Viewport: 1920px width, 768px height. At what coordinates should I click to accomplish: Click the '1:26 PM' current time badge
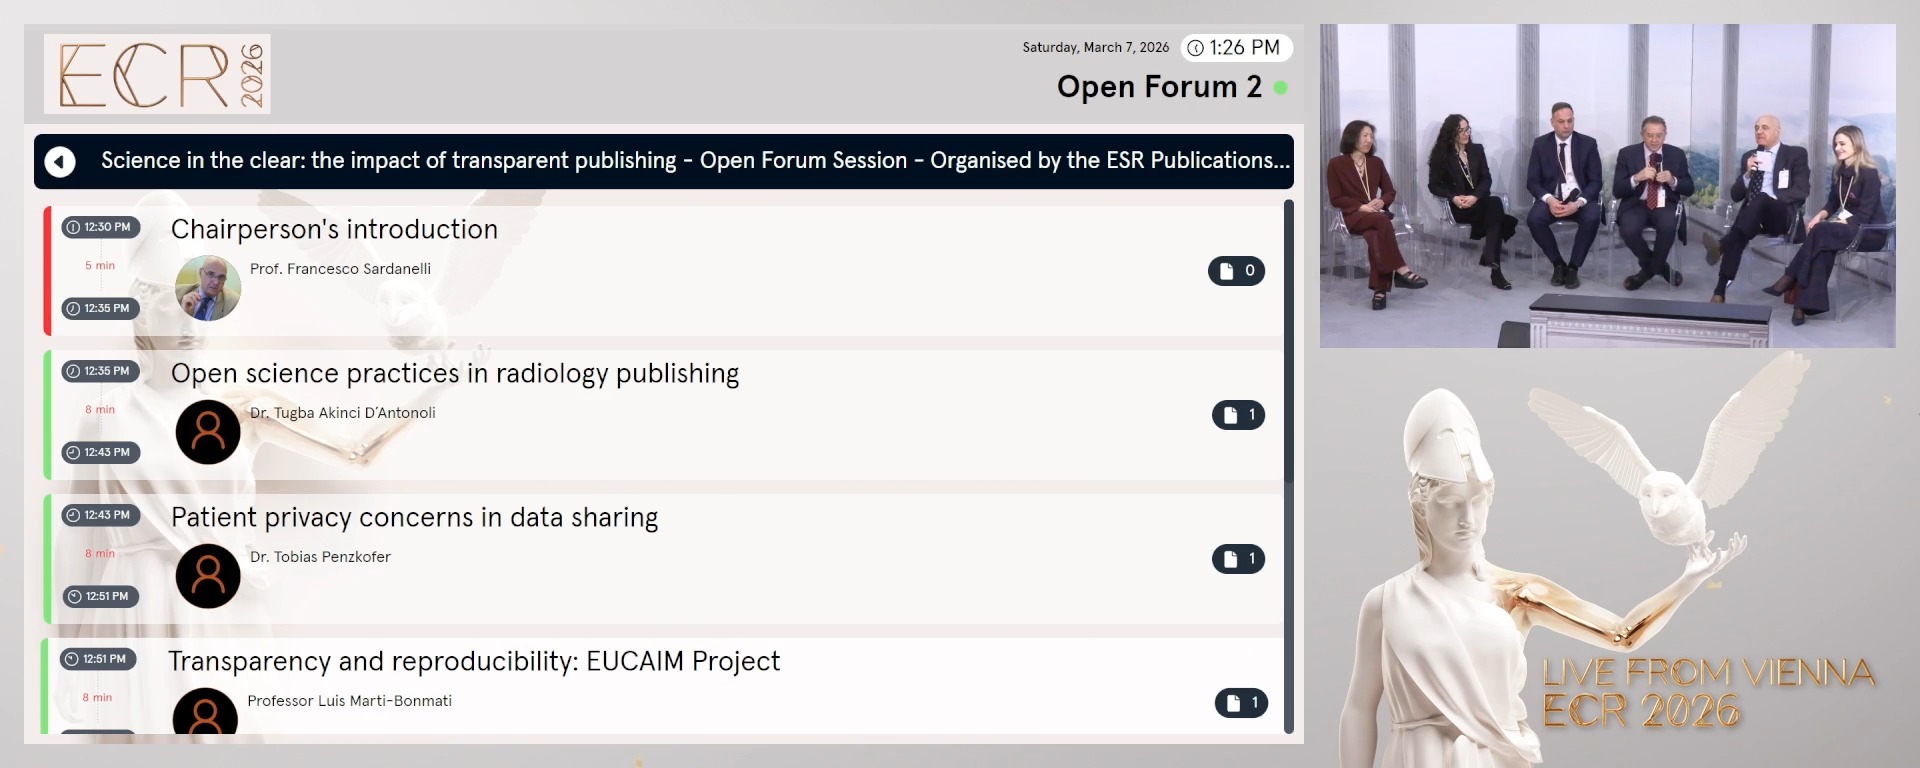pyautogui.click(x=1237, y=48)
